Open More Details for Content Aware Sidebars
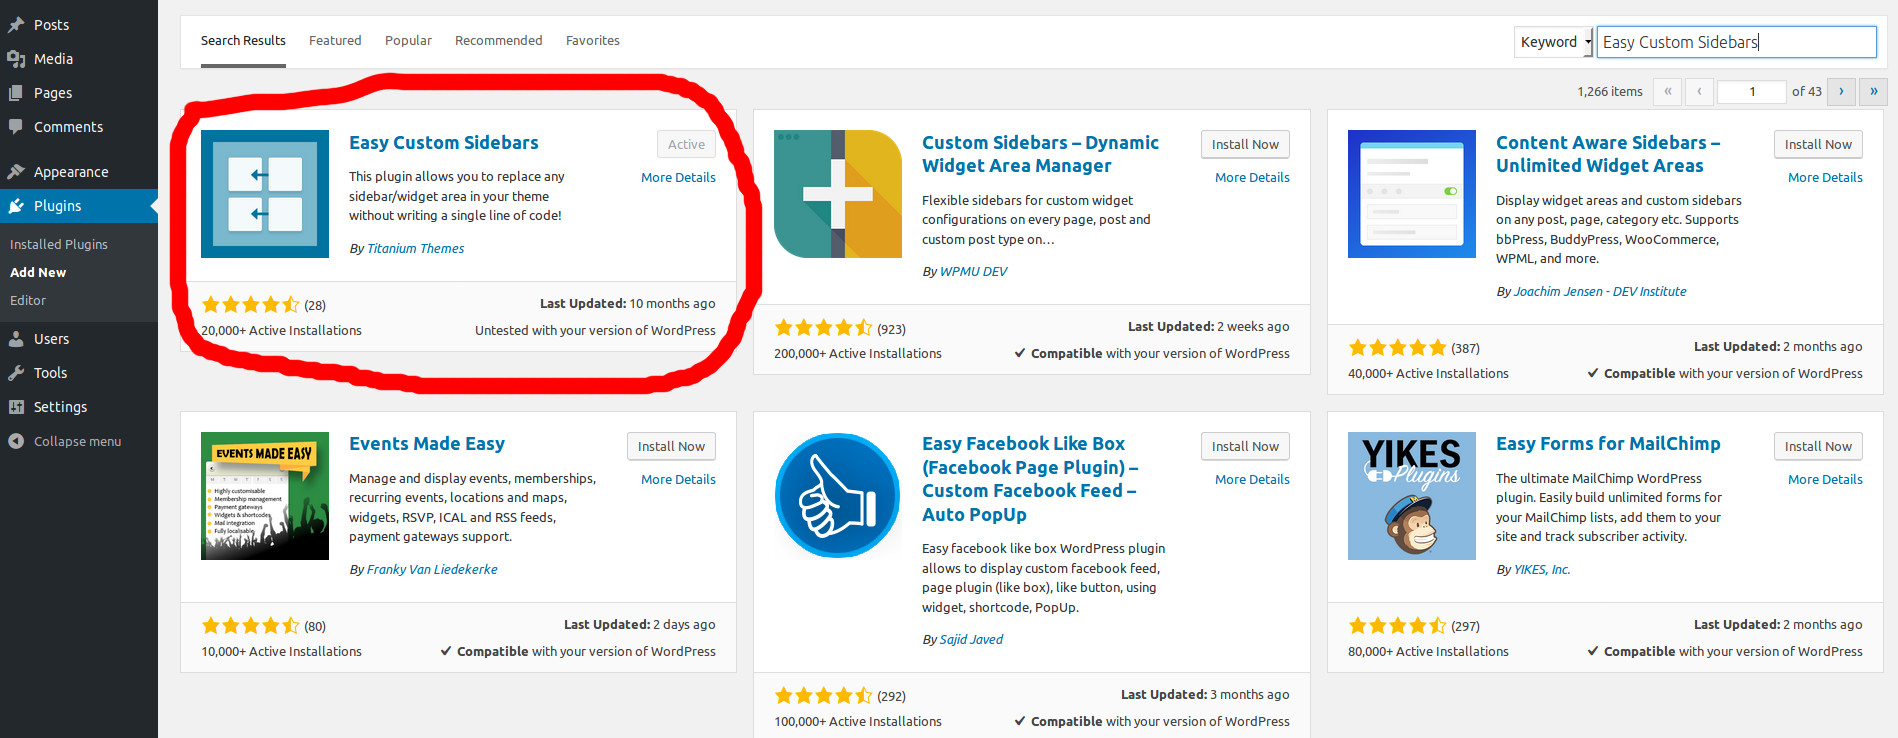1898x738 pixels. click(x=1825, y=177)
